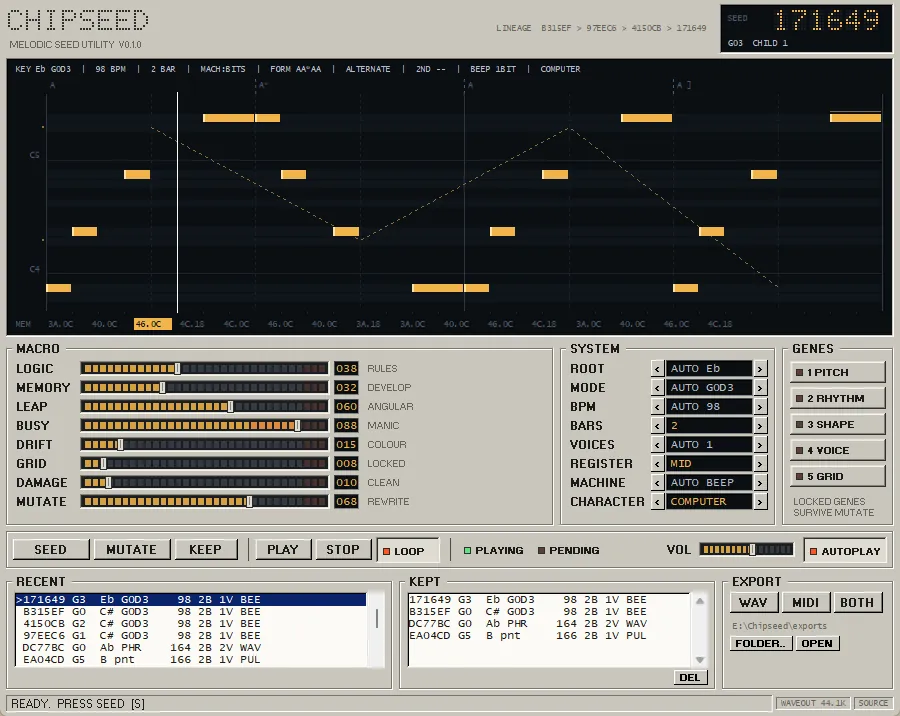Choose export folder with FOLDER..
The width and height of the screenshot is (900, 716).
(761, 643)
